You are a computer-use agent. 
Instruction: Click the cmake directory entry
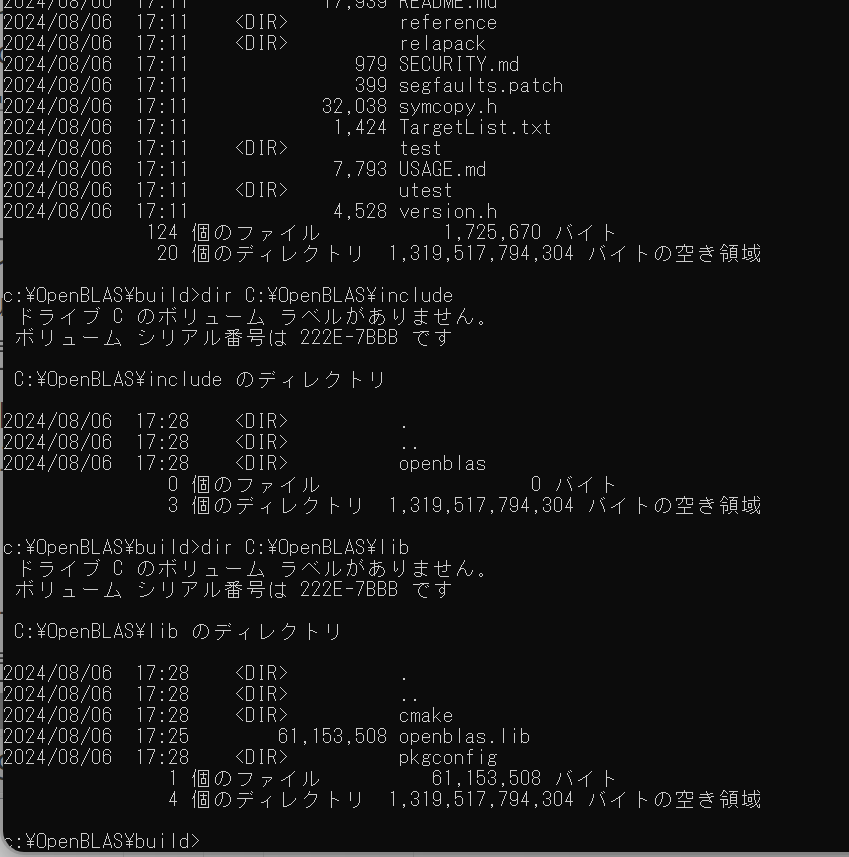tap(426, 716)
